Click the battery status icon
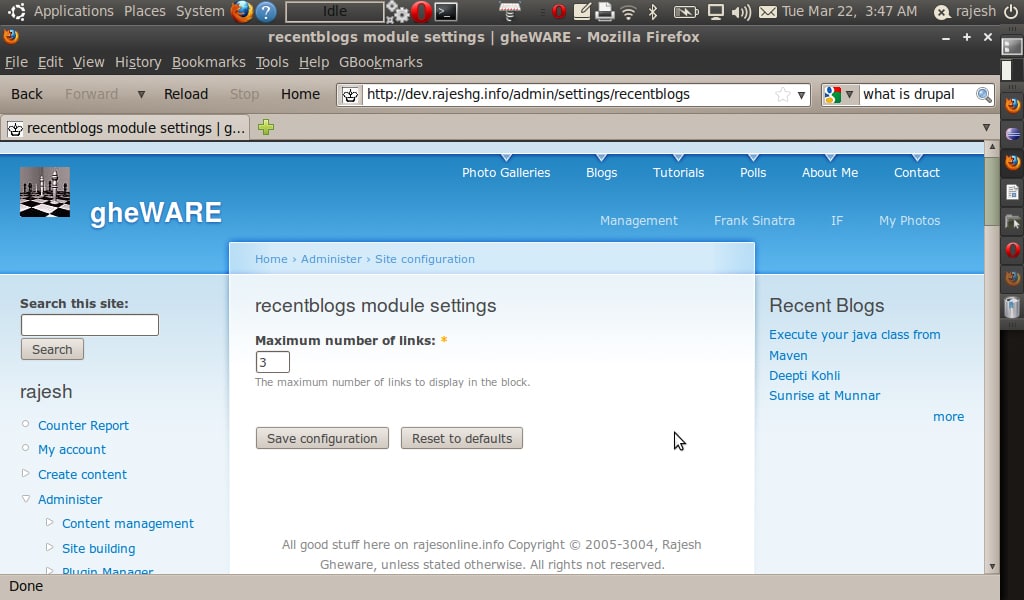This screenshot has height=600, width=1024. (x=686, y=11)
